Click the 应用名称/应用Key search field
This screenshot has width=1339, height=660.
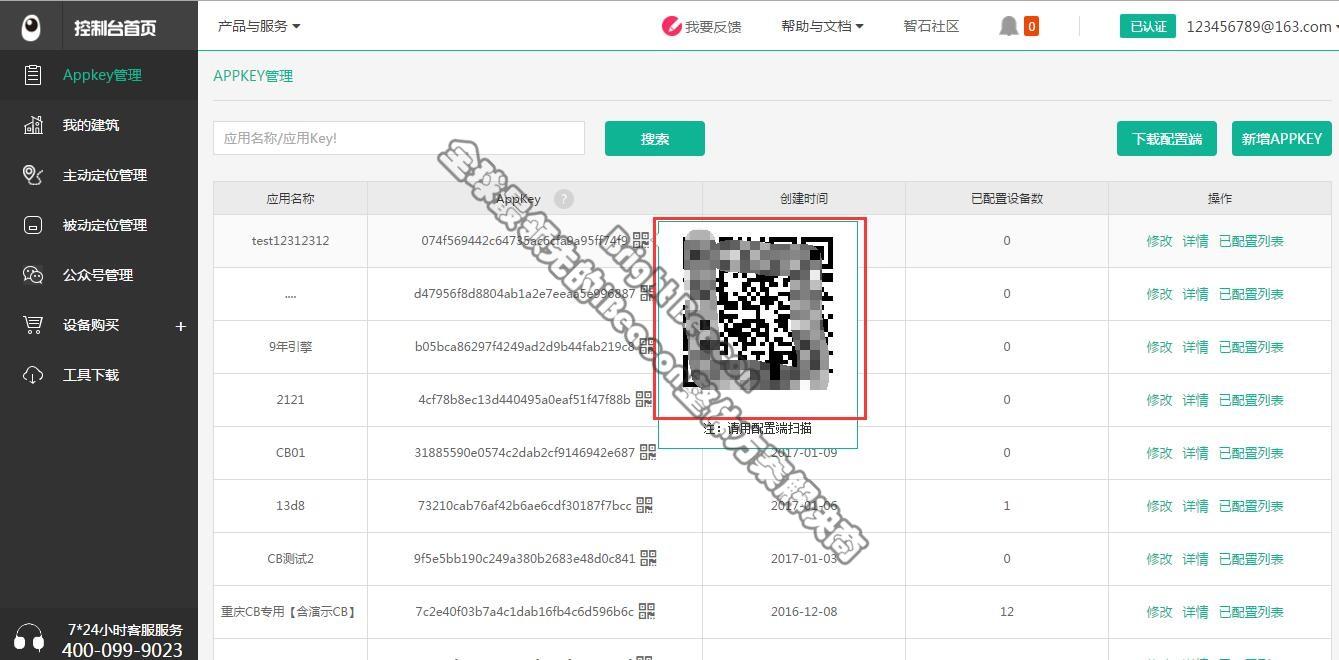[x=399, y=138]
